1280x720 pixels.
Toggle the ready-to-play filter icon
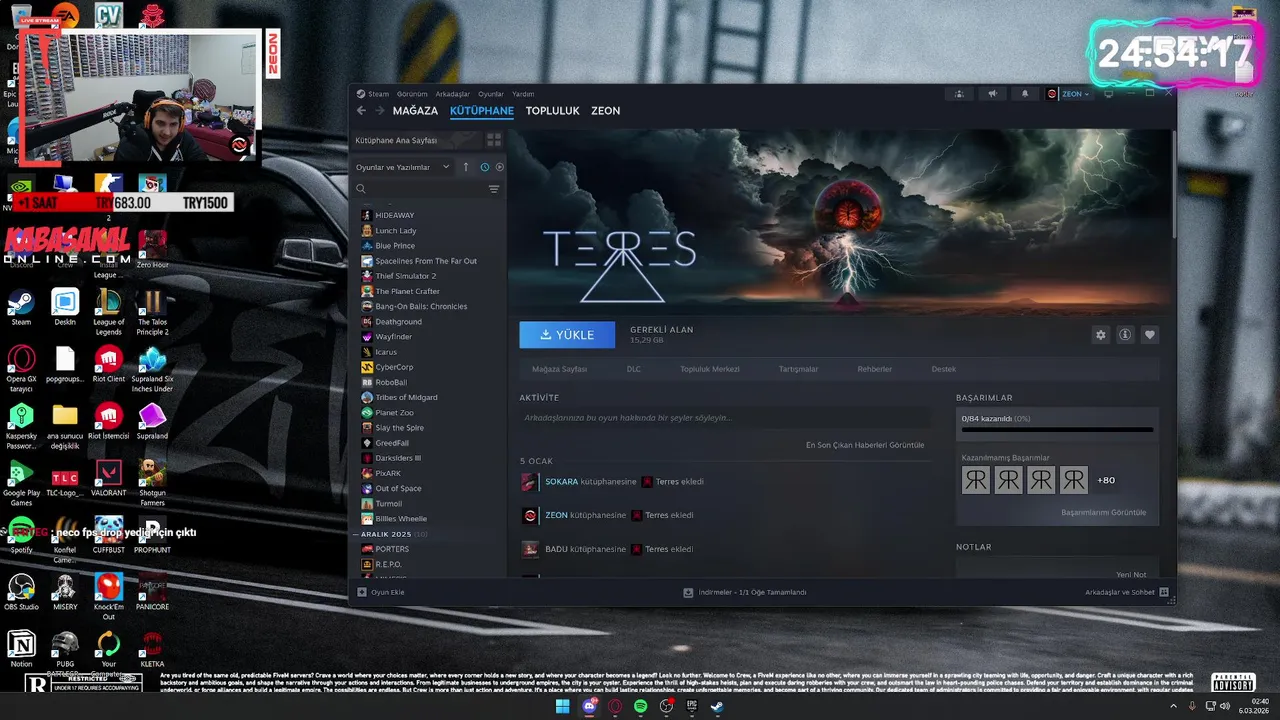coord(499,167)
